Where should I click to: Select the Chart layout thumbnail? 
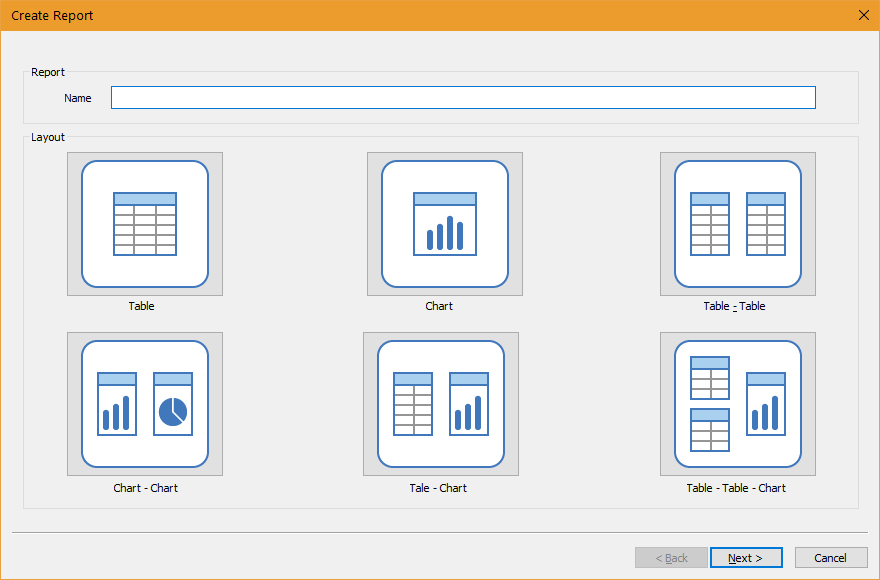coord(444,223)
